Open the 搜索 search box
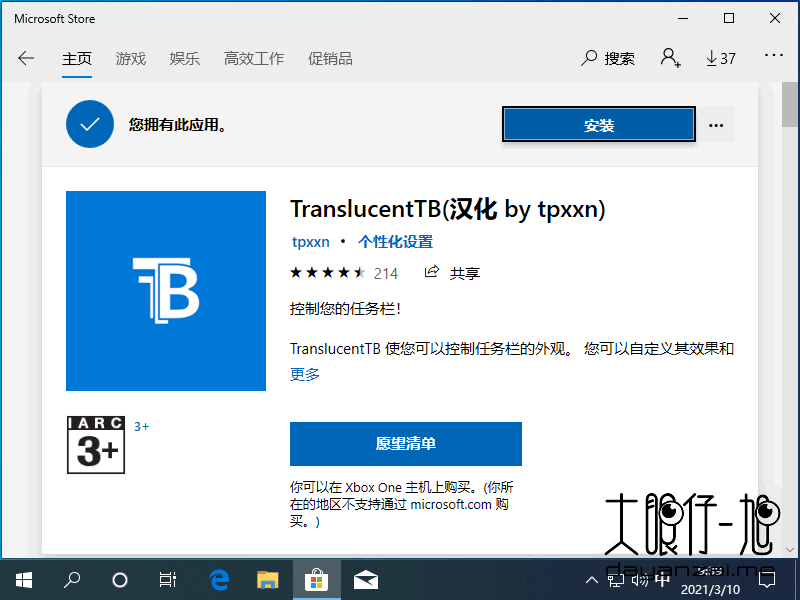Screen dimensions: 800x600 tap(608, 58)
